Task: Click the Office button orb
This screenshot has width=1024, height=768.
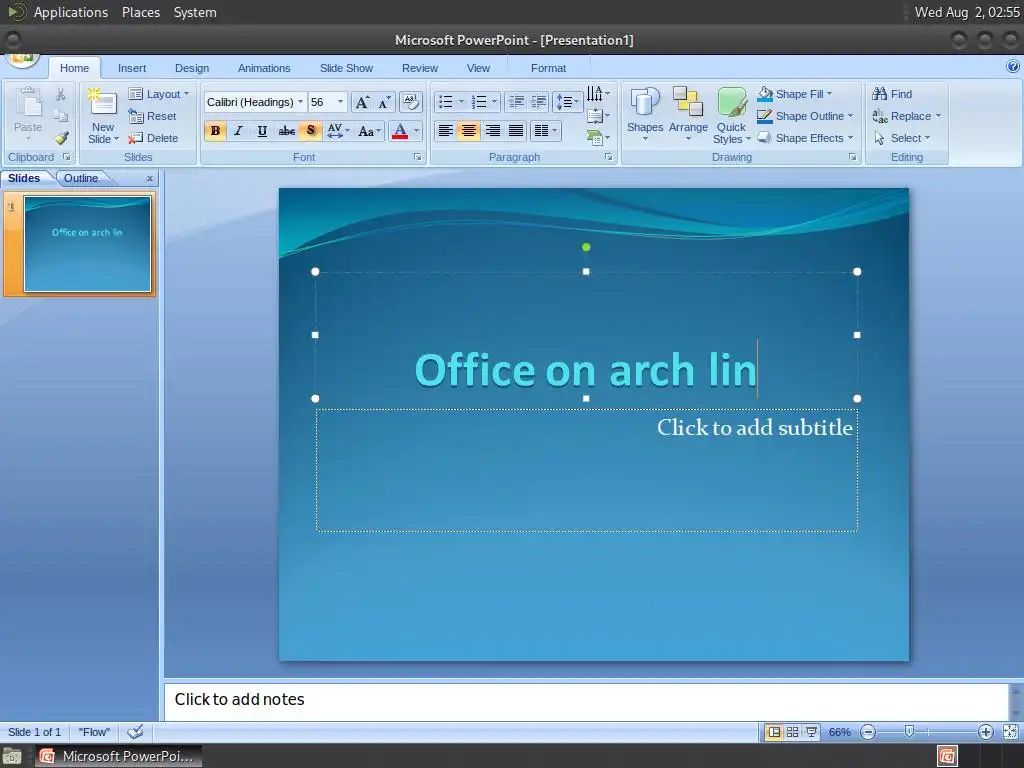Action: click(x=22, y=59)
